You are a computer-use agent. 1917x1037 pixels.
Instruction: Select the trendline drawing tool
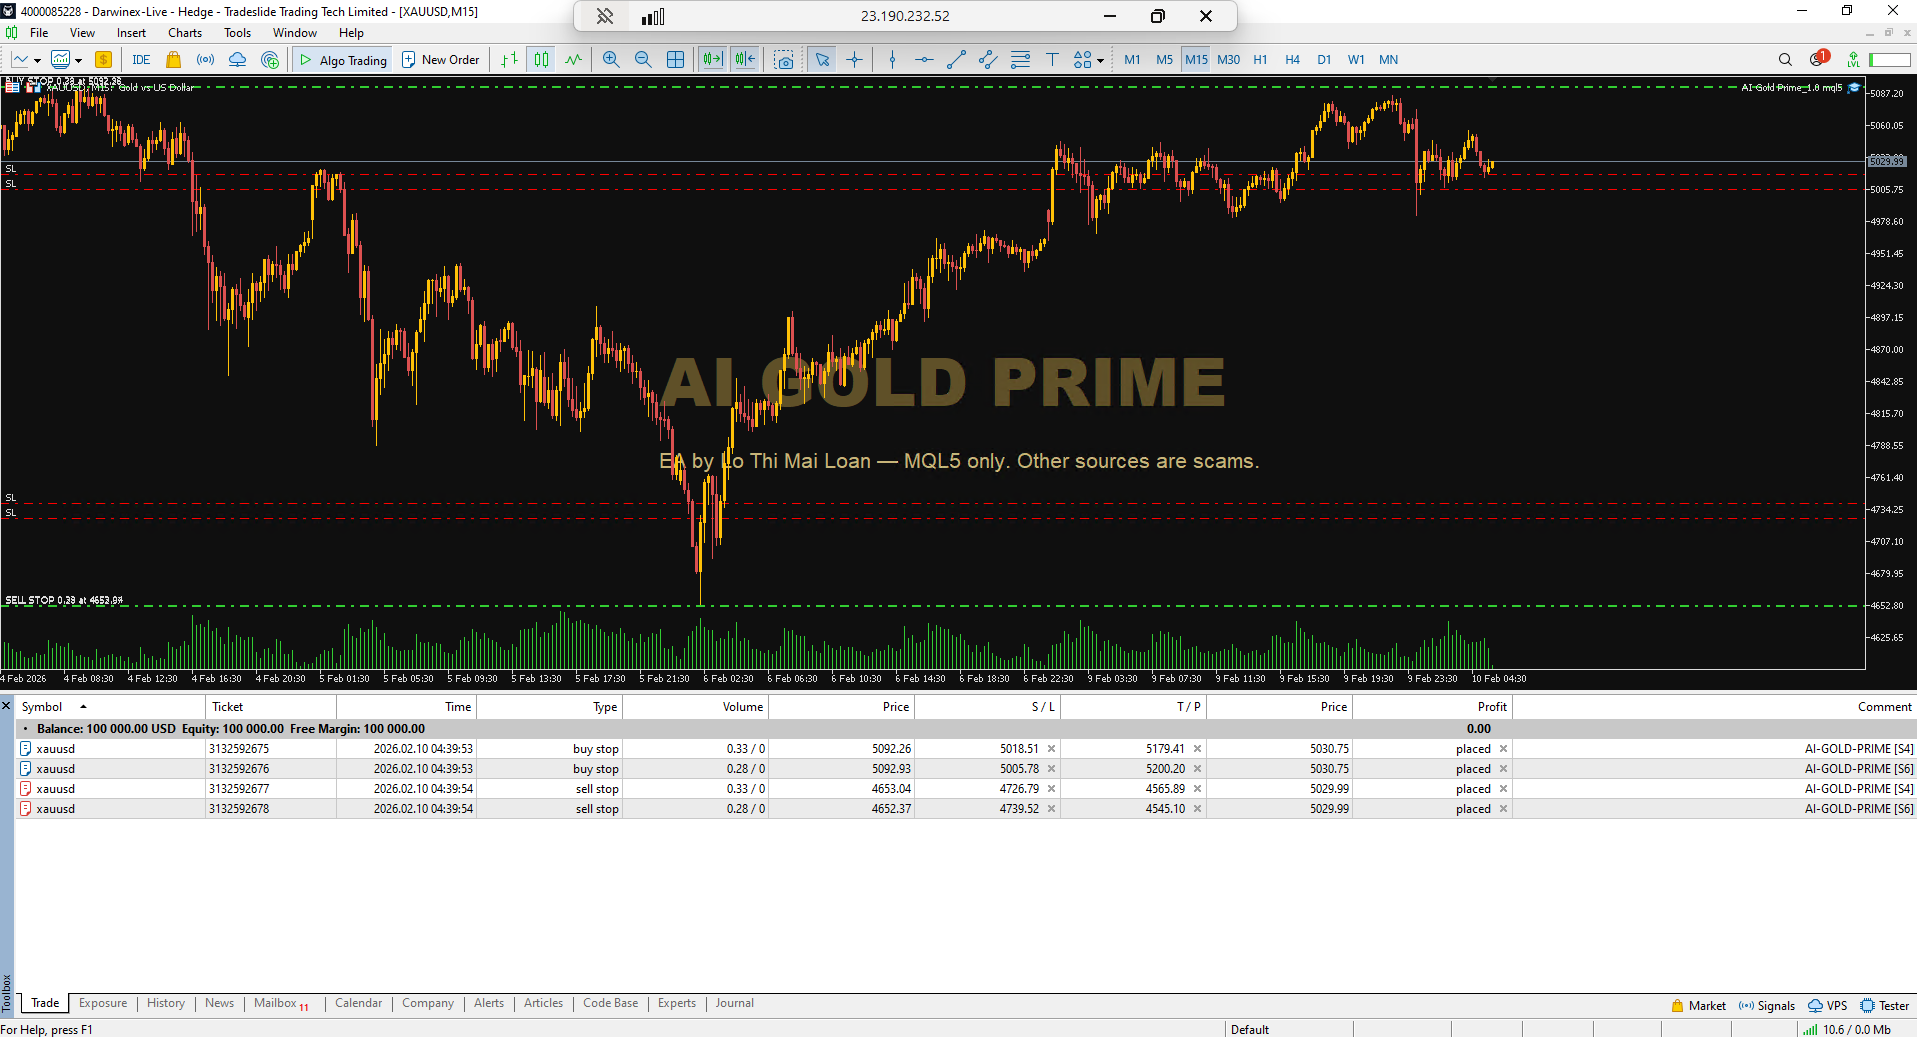[956, 60]
